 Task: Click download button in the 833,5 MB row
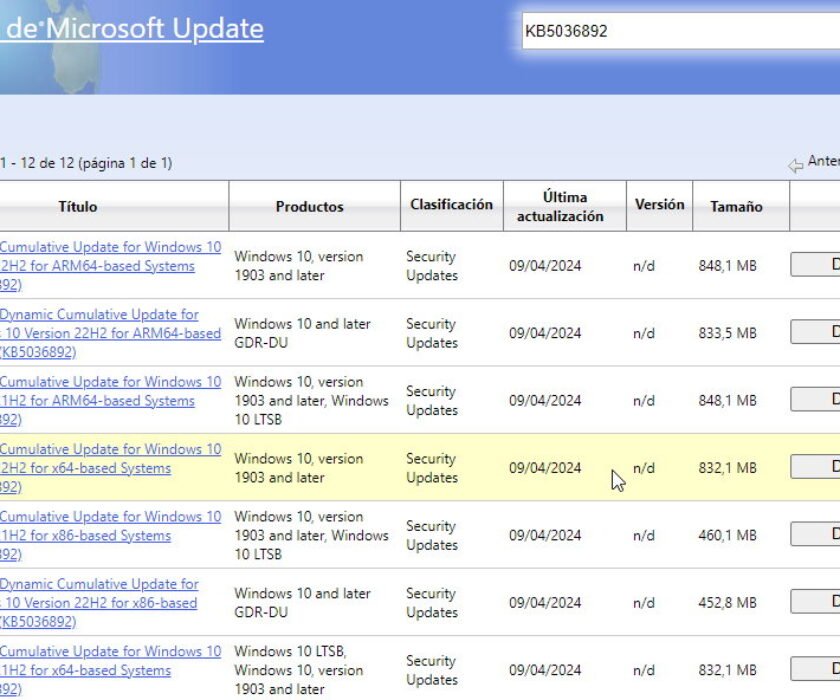click(x=815, y=332)
